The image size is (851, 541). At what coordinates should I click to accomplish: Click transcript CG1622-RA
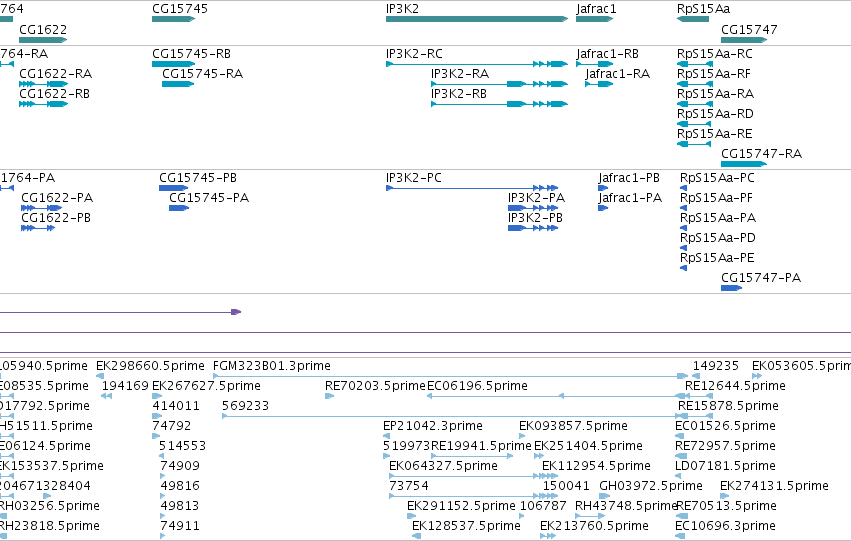click(x=55, y=74)
